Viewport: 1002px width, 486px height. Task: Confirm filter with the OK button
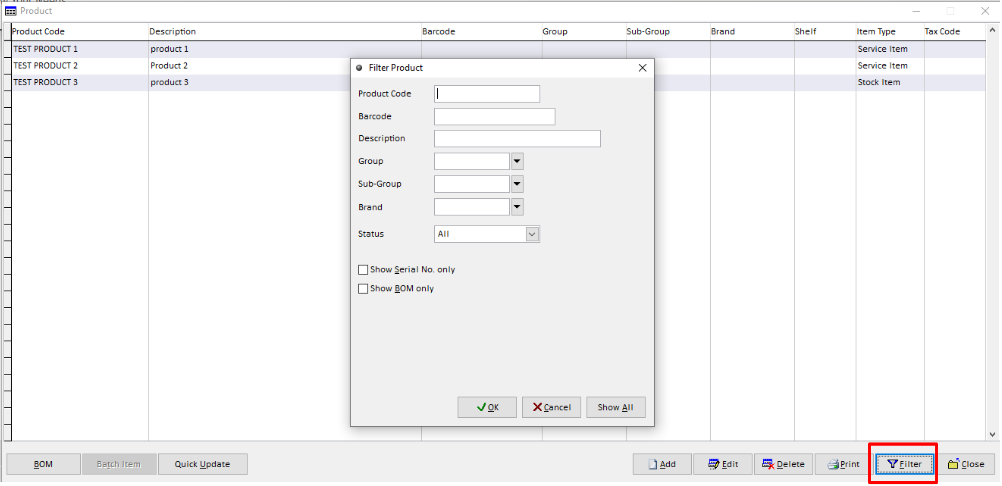487,407
